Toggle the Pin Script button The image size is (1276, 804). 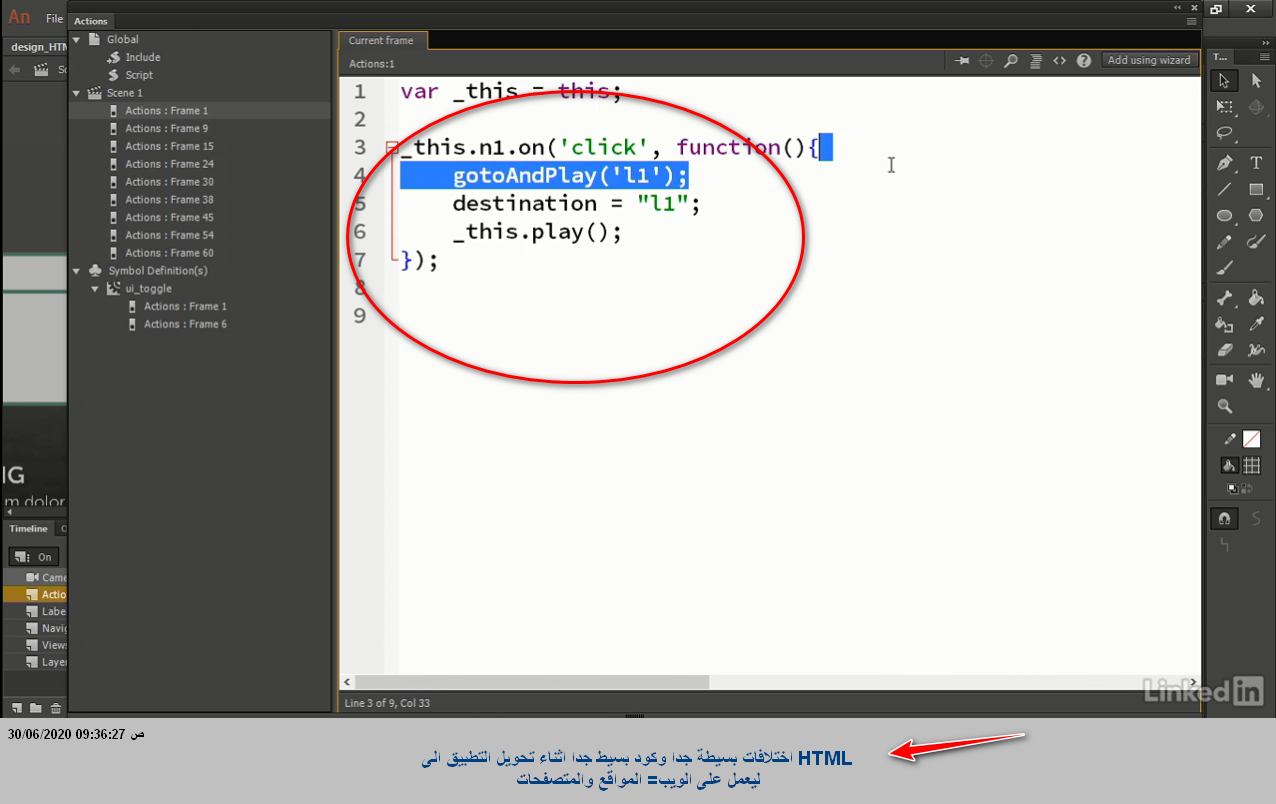[x=962, y=61]
